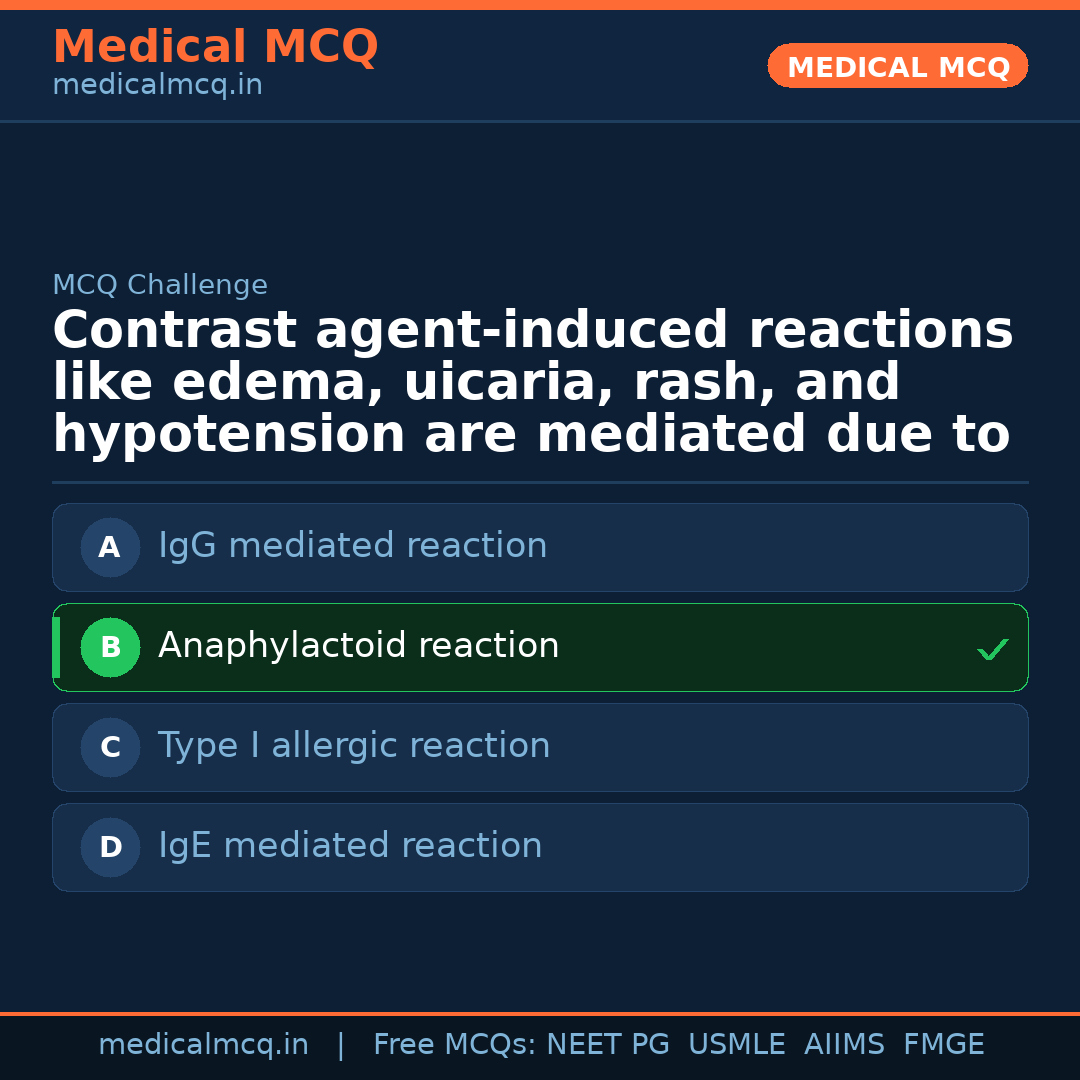Click the green bar beside option B

click(56, 647)
